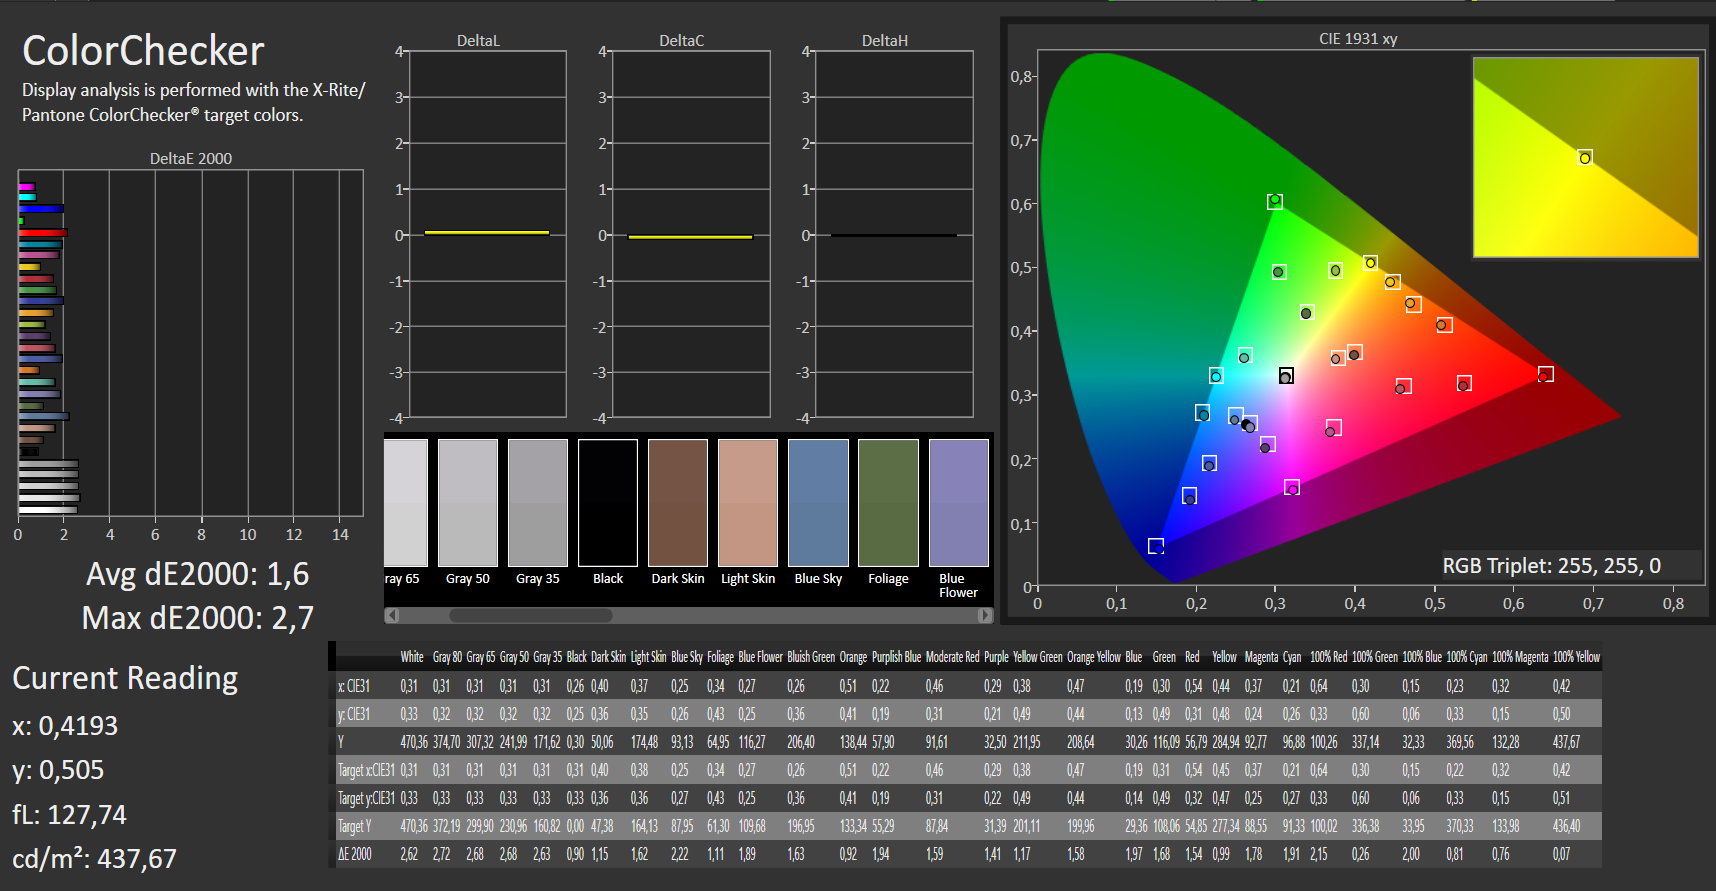Choose the Foliage swatch
The width and height of the screenshot is (1716, 891).
tap(888, 503)
